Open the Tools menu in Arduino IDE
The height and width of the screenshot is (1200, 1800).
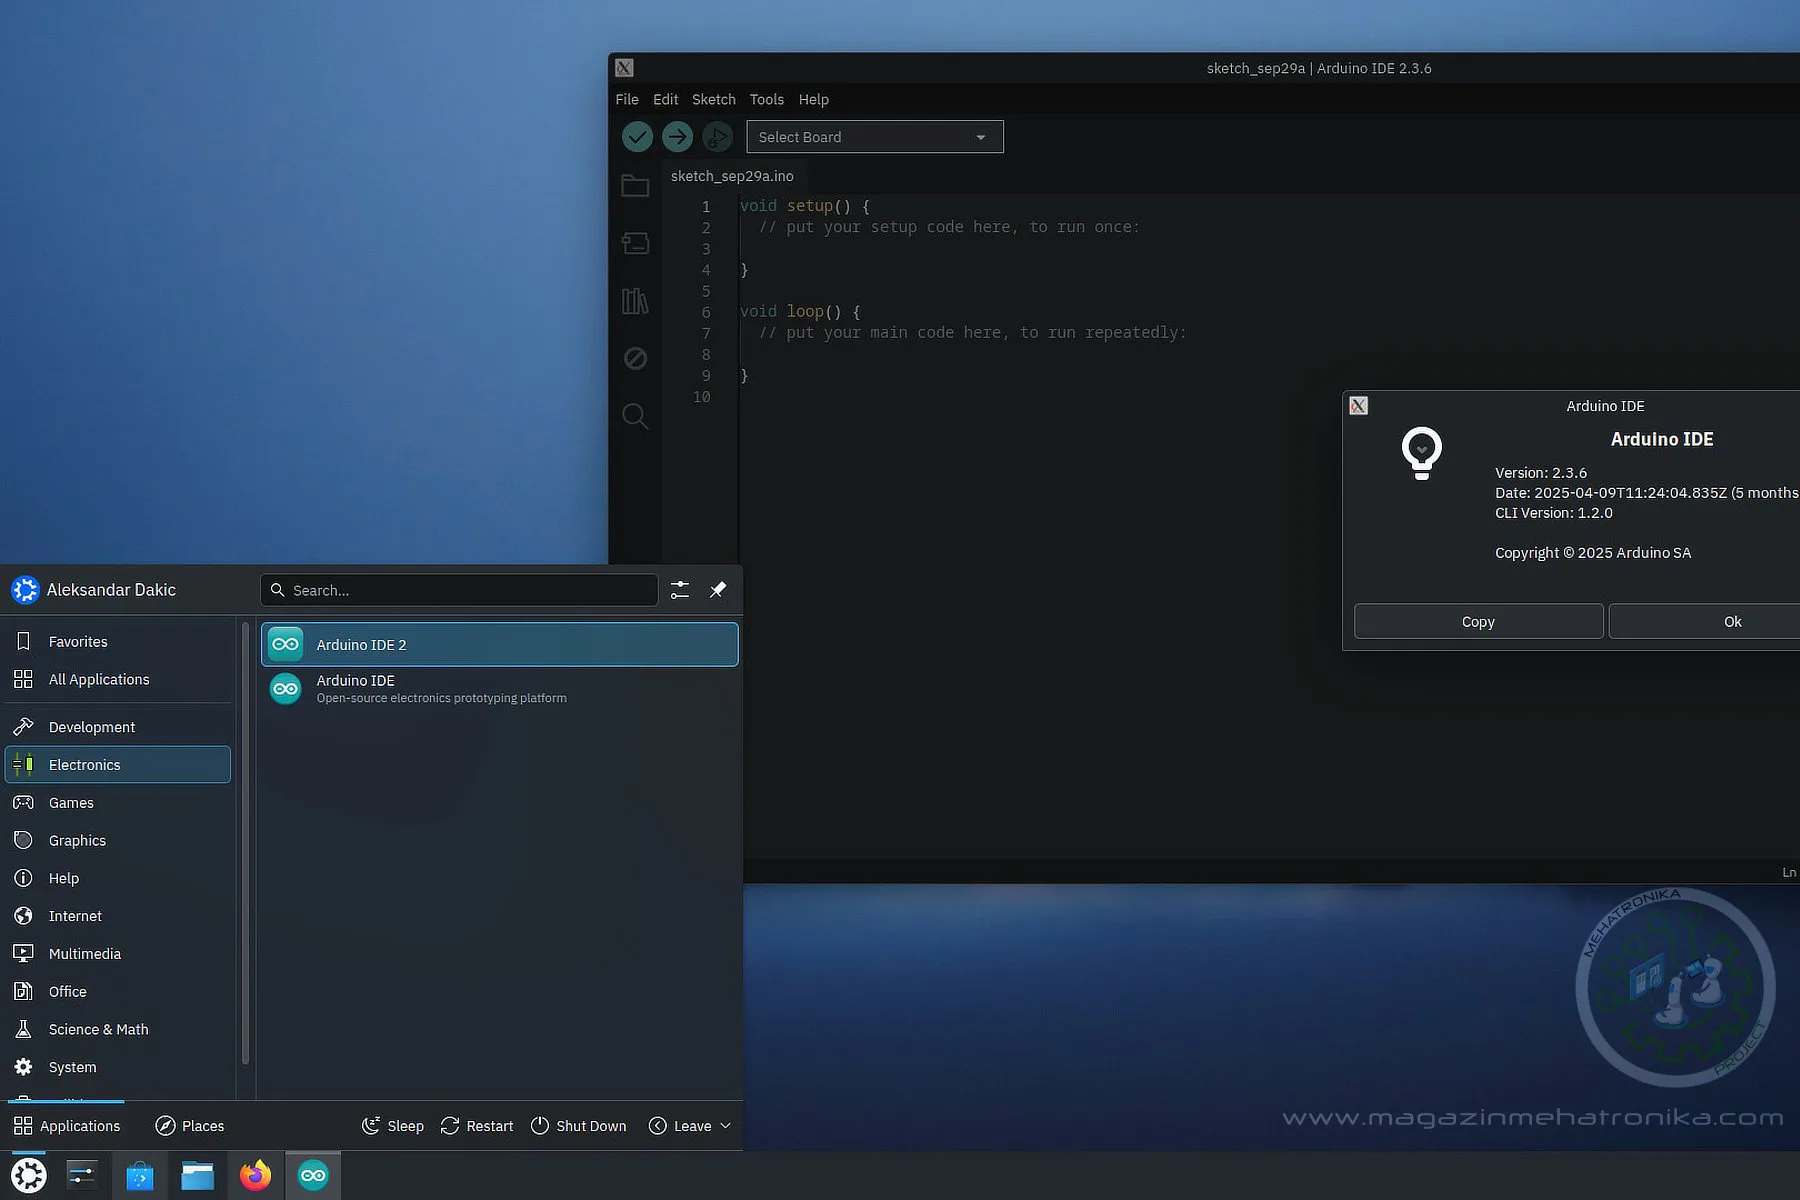click(767, 99)
